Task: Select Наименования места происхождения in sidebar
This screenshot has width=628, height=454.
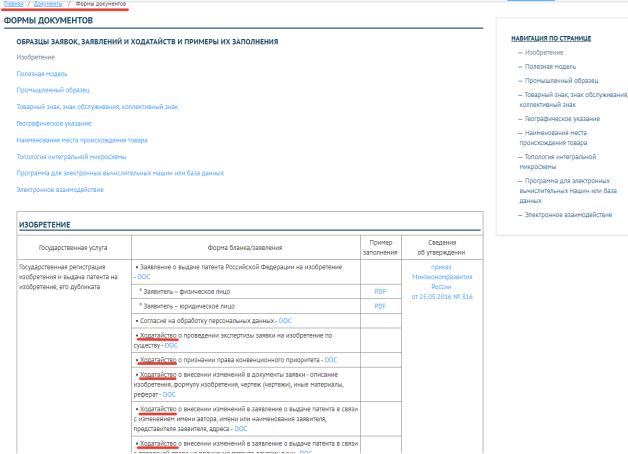Action: coord(554,137)
